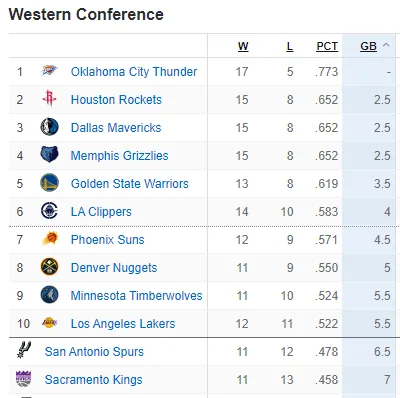This screenshot has width=400, height=398.
Task: Click the Minnesota Timberwolves logo icon
Action: coord(49,295)
